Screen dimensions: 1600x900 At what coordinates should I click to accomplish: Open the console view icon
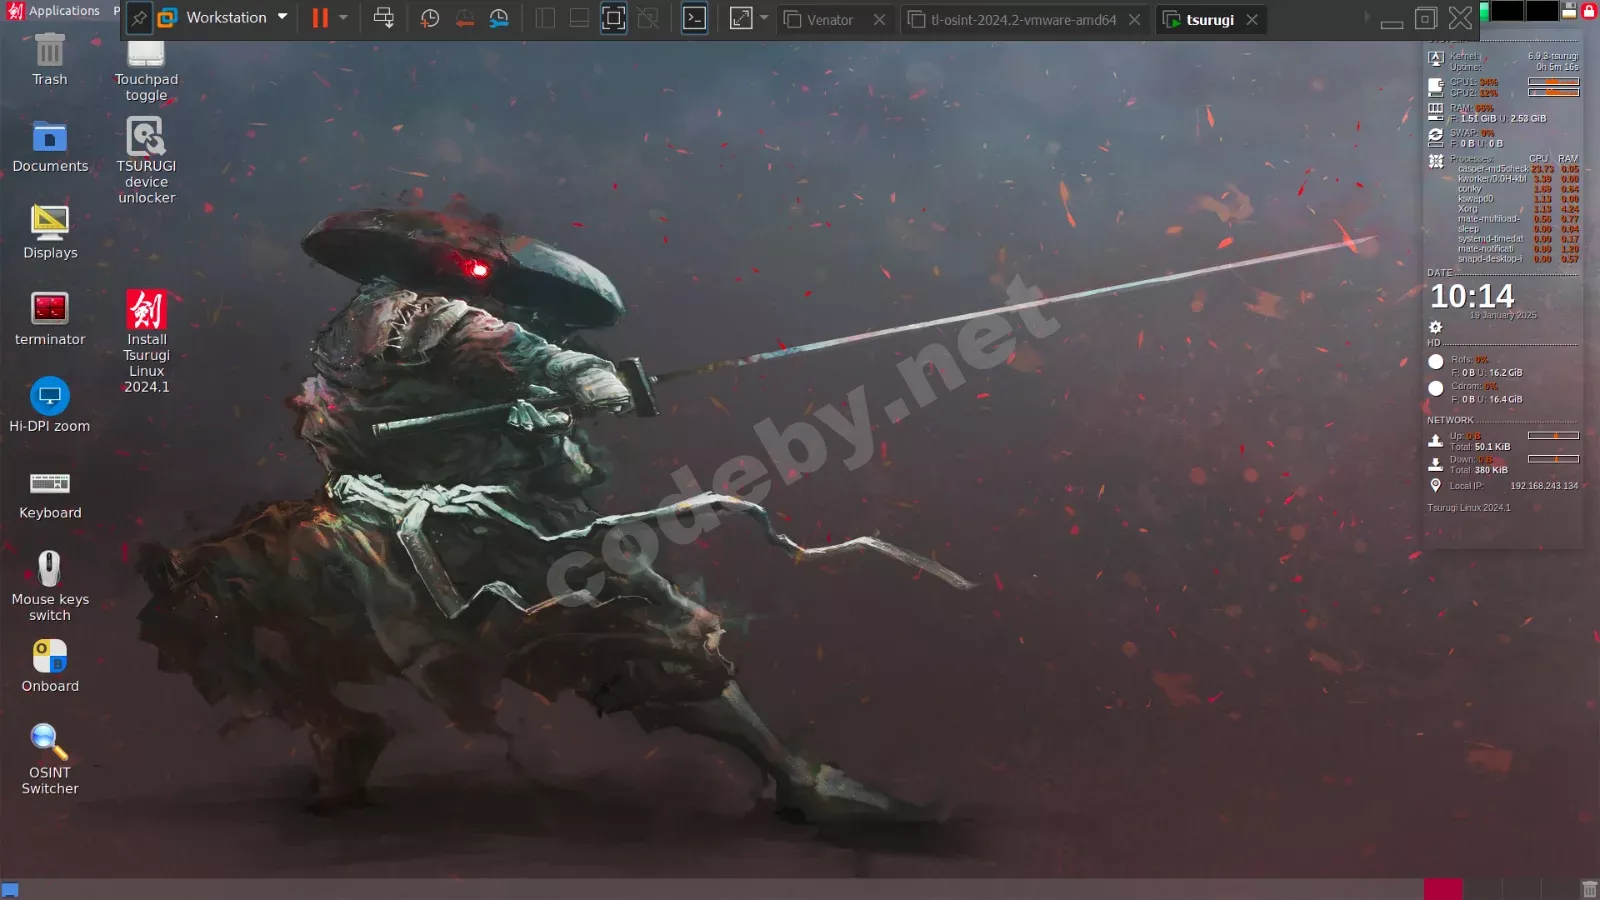pyautogui.click(x=694, y=18)
